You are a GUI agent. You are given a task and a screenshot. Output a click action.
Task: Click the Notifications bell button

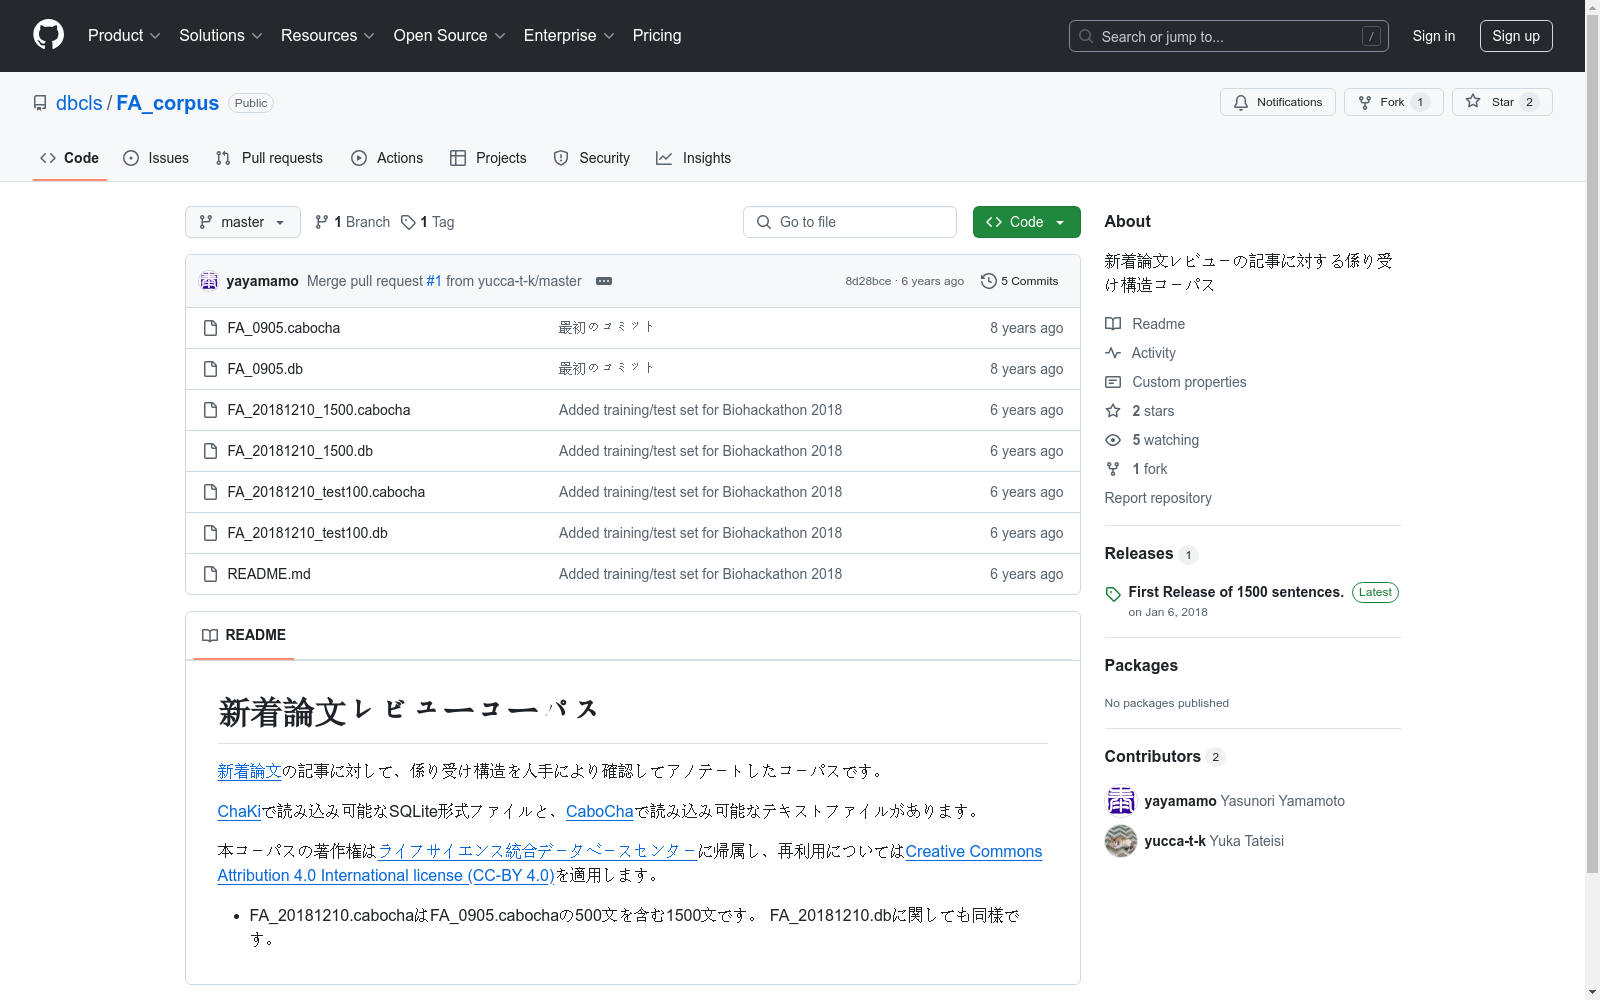[x=1277, y=102]
